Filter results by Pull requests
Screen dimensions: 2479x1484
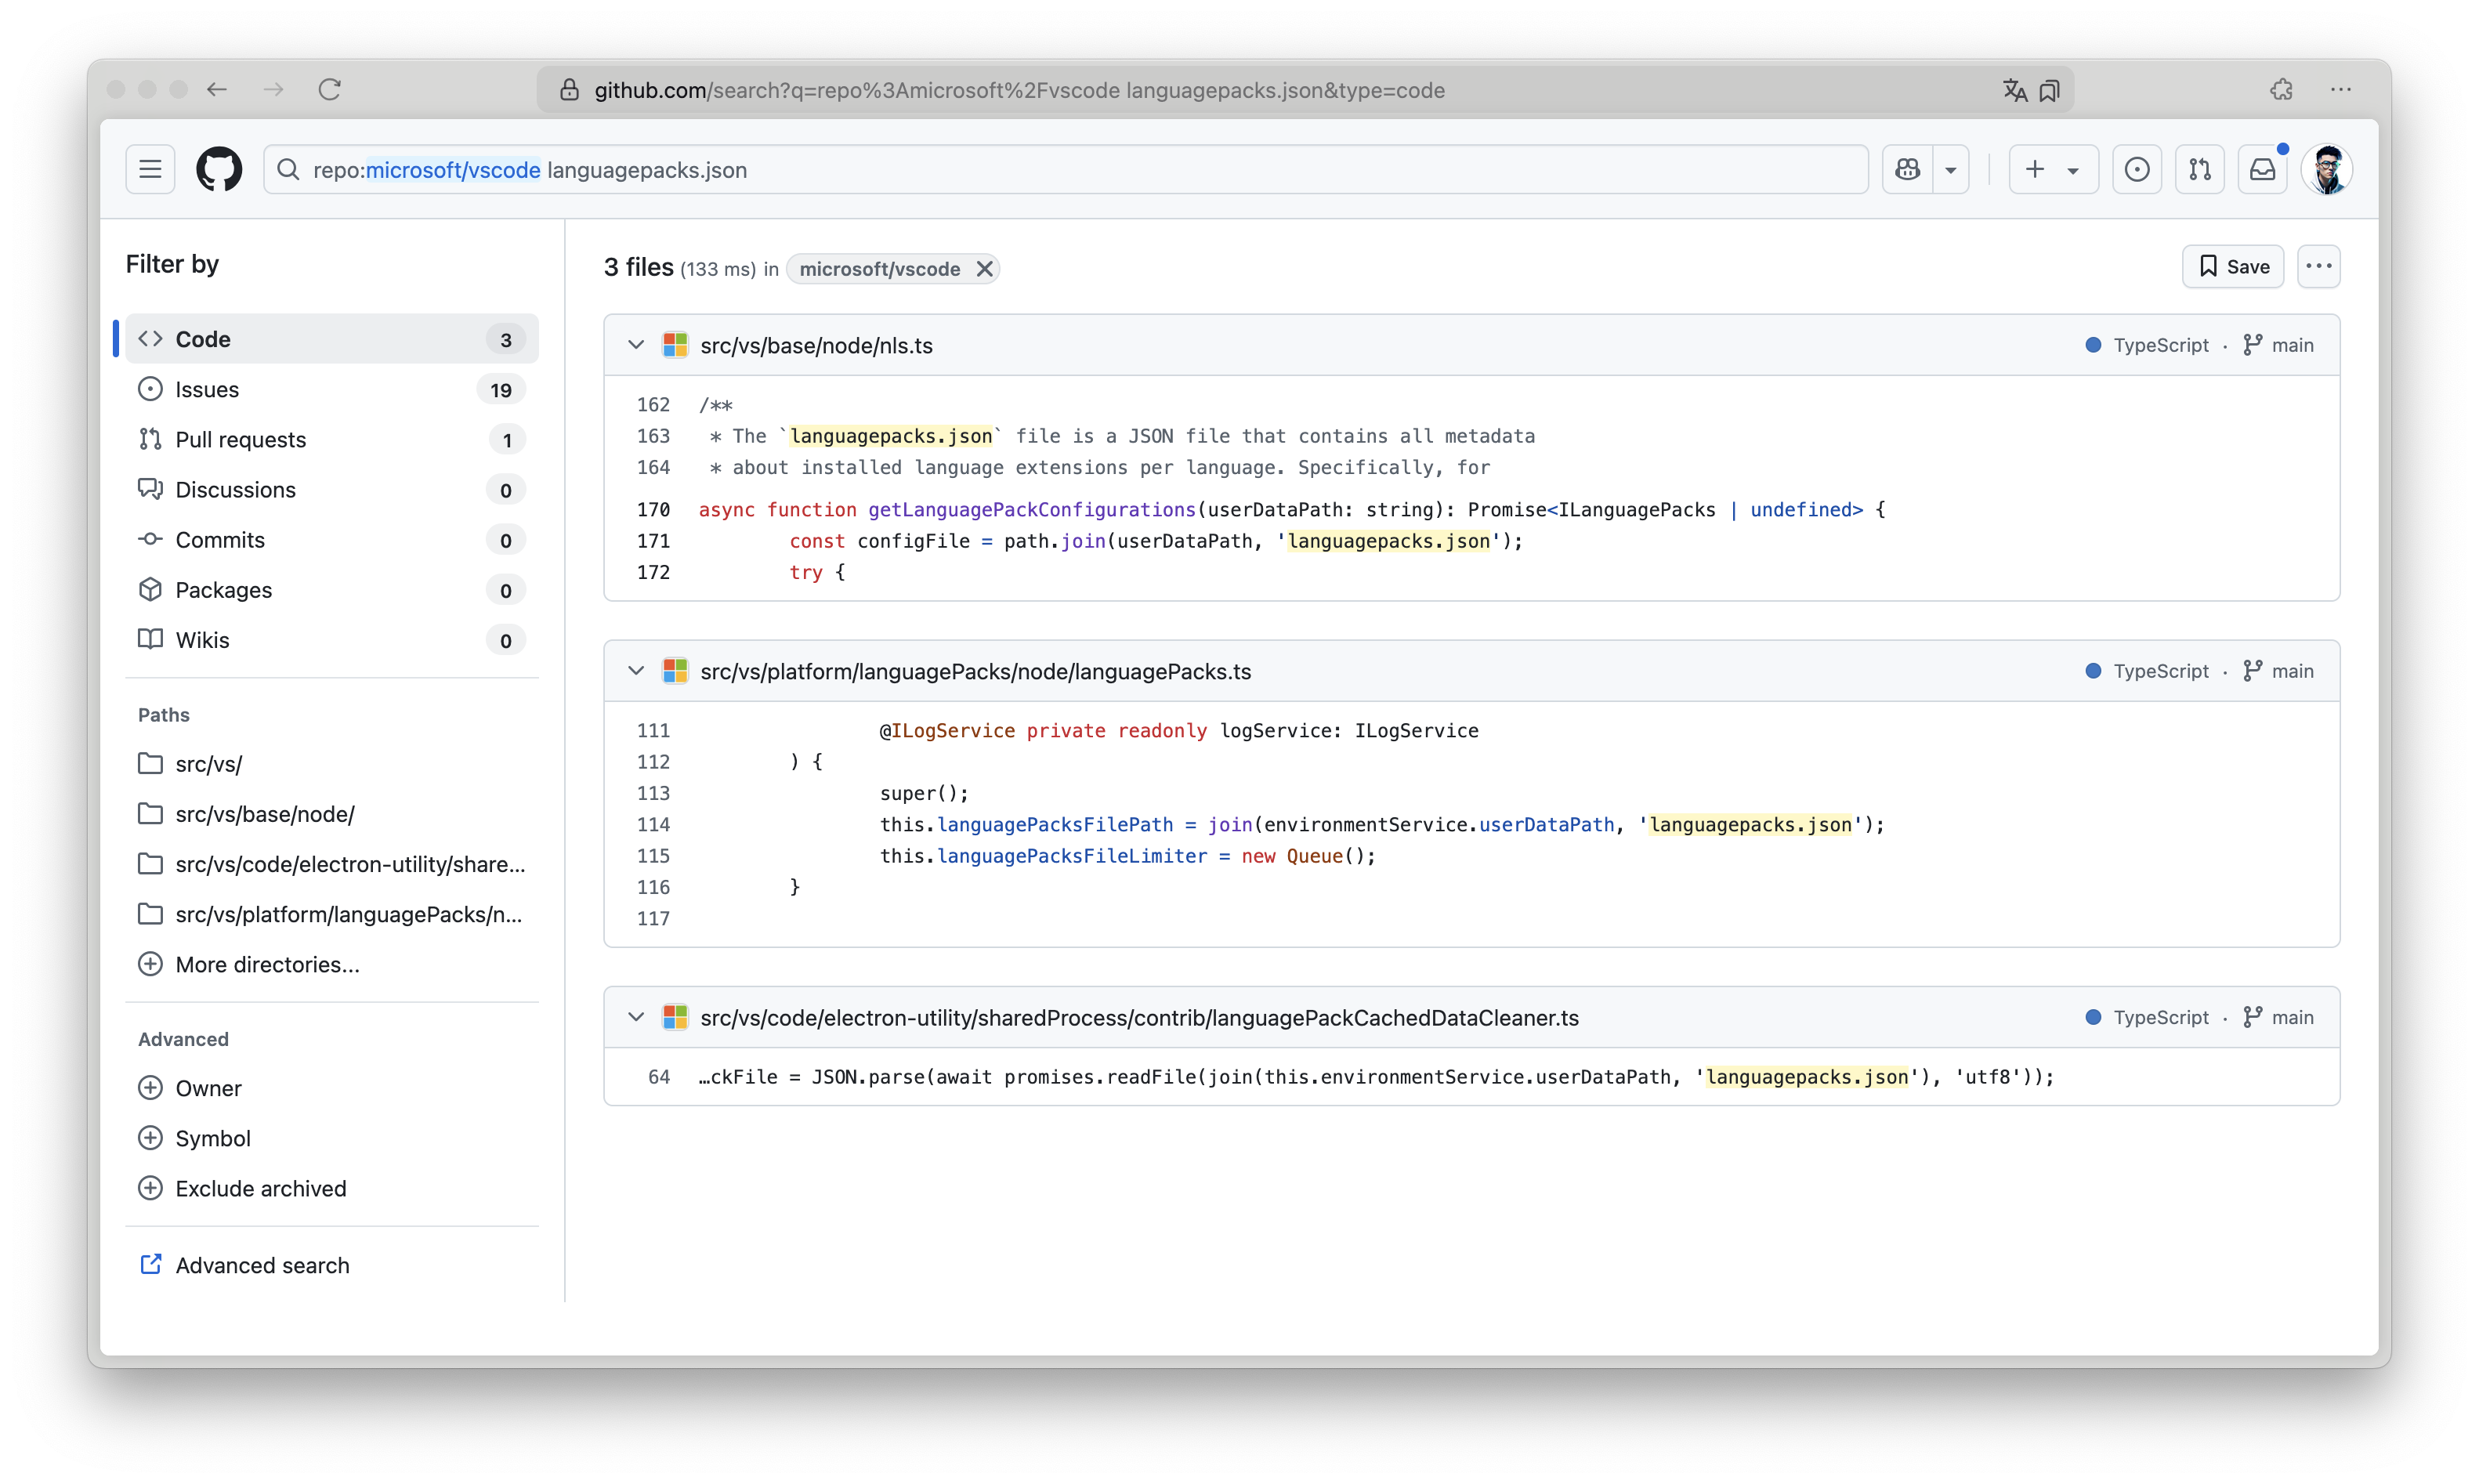(240, 439)
